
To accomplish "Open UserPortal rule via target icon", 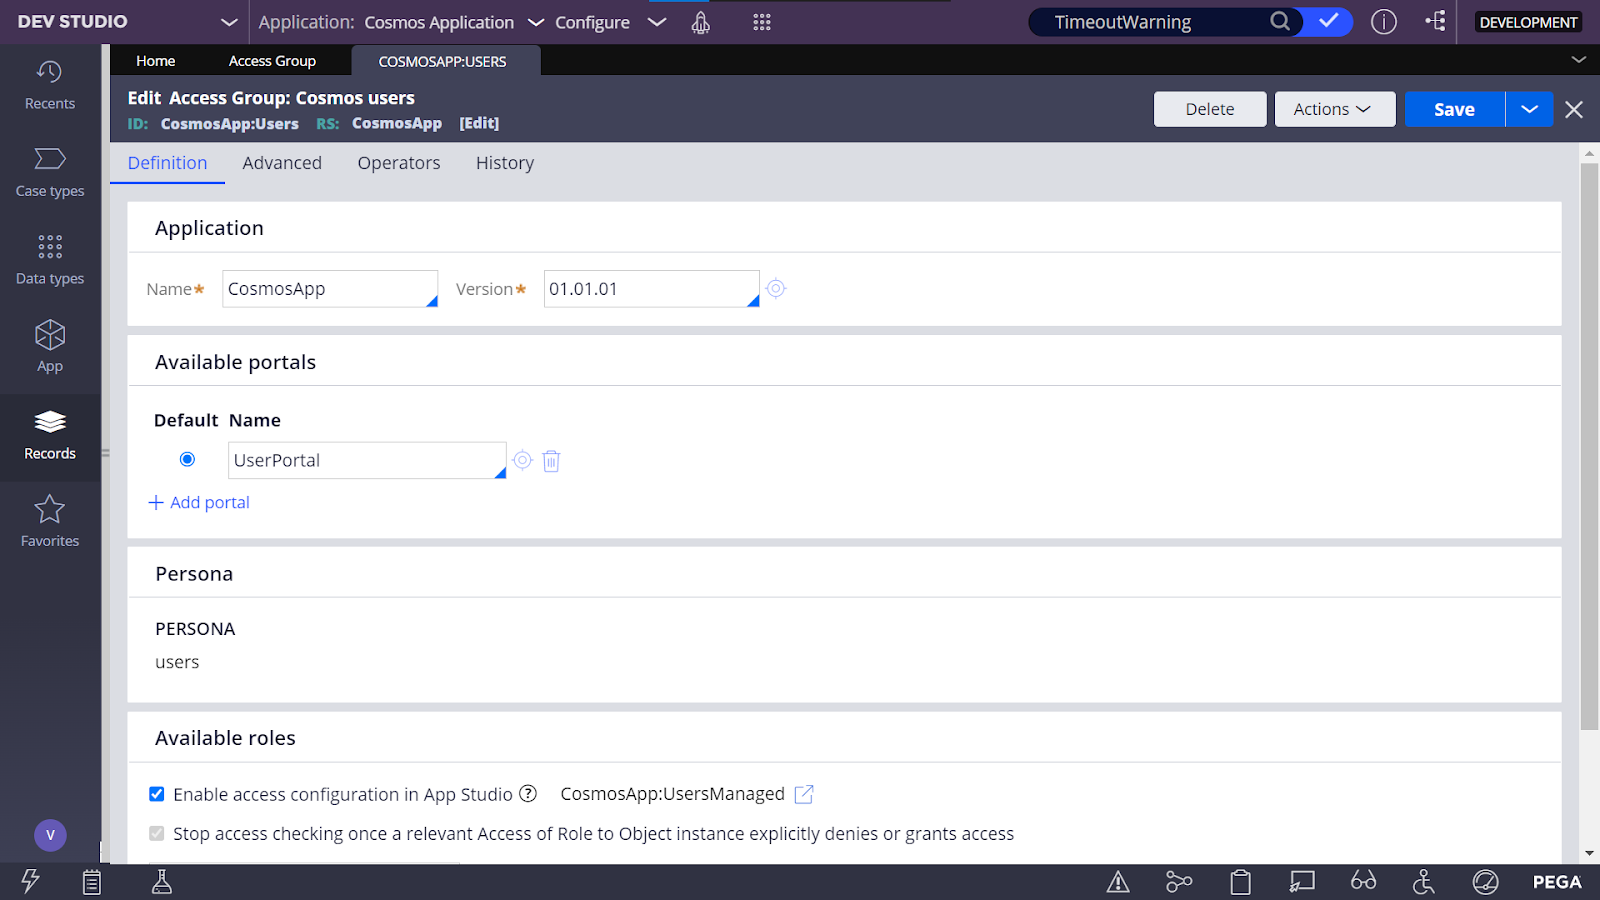I will 522,460.
